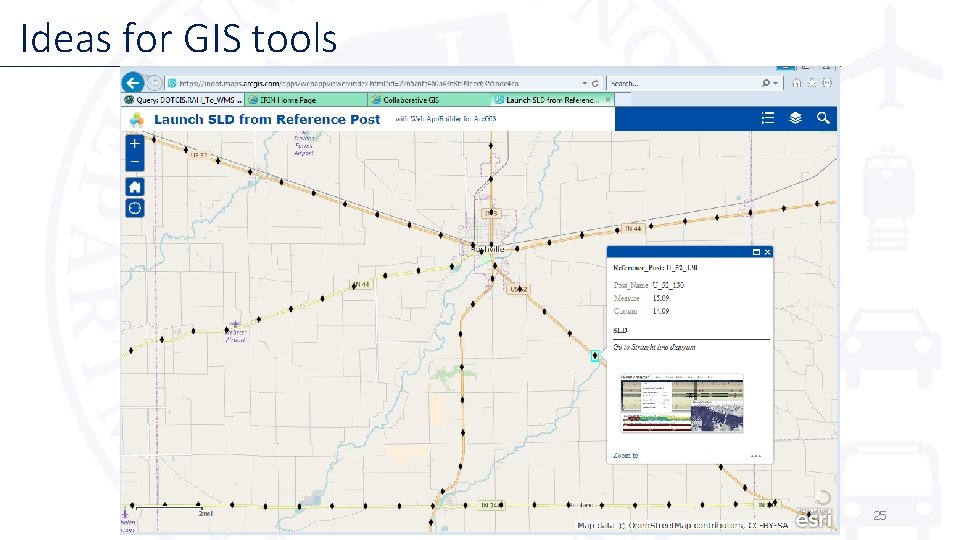Close the Launch SLD from Reference tab
The height and width of the screenshot is (540, 960).
(x=608, y=99)
